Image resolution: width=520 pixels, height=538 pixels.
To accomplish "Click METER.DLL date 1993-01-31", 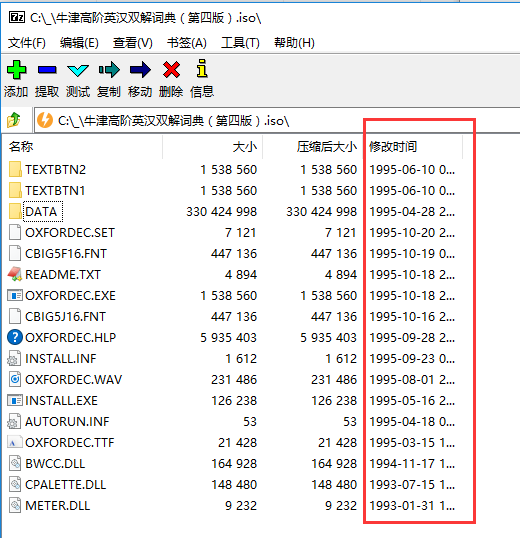I will point(412,505).
